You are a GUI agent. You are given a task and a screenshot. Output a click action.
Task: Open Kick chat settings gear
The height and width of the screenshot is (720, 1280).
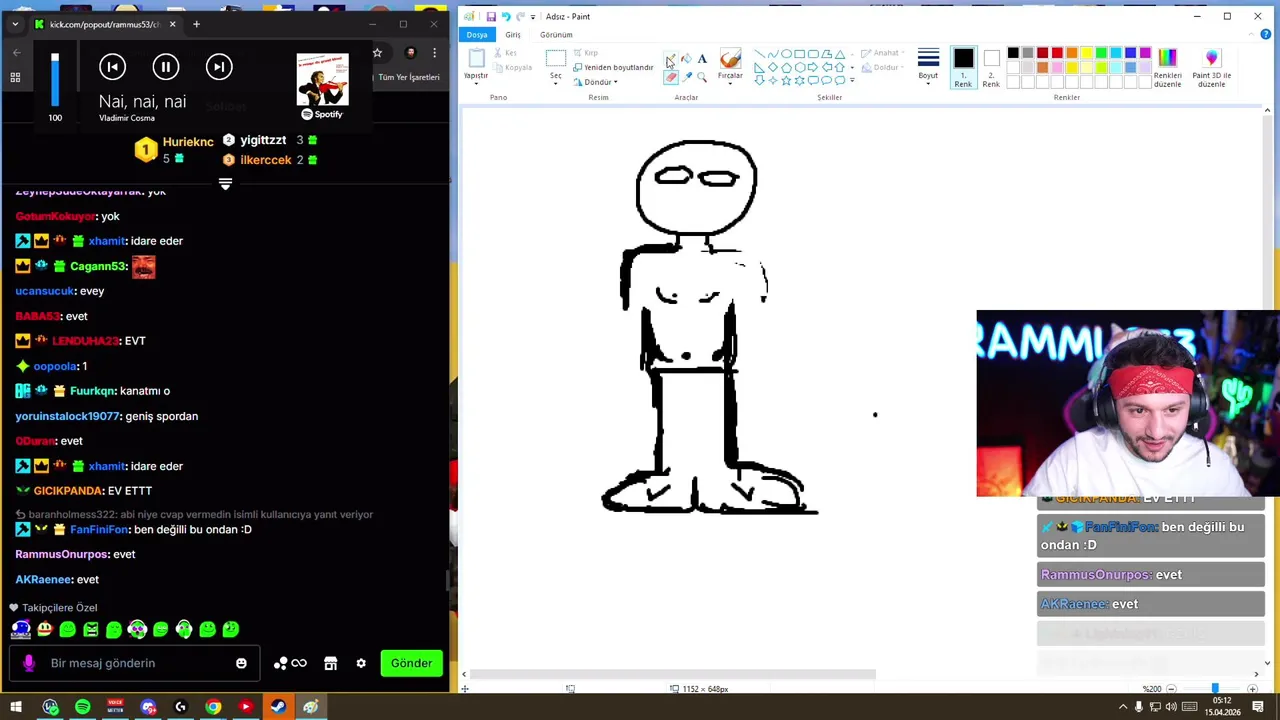coord(361,663)
